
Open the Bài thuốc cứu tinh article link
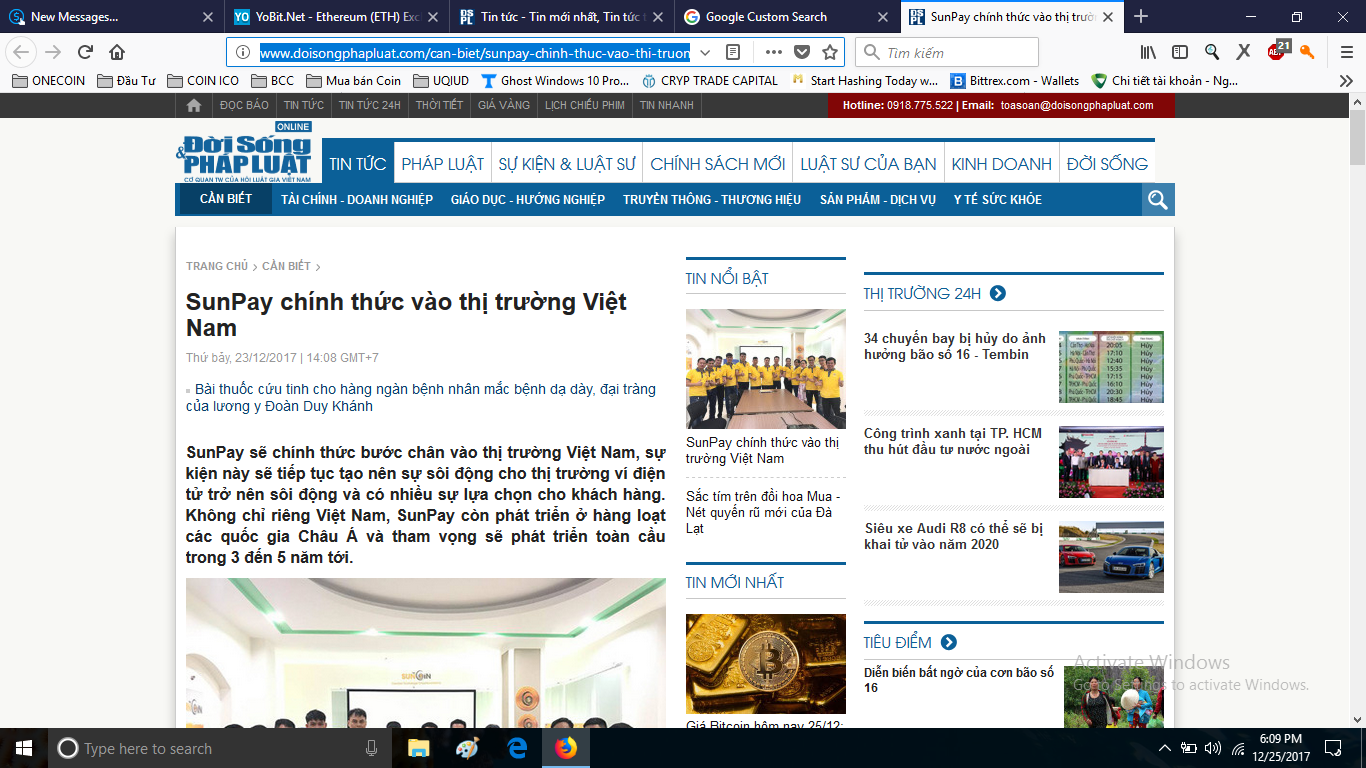pyautogui.click(x=421, y=397)
